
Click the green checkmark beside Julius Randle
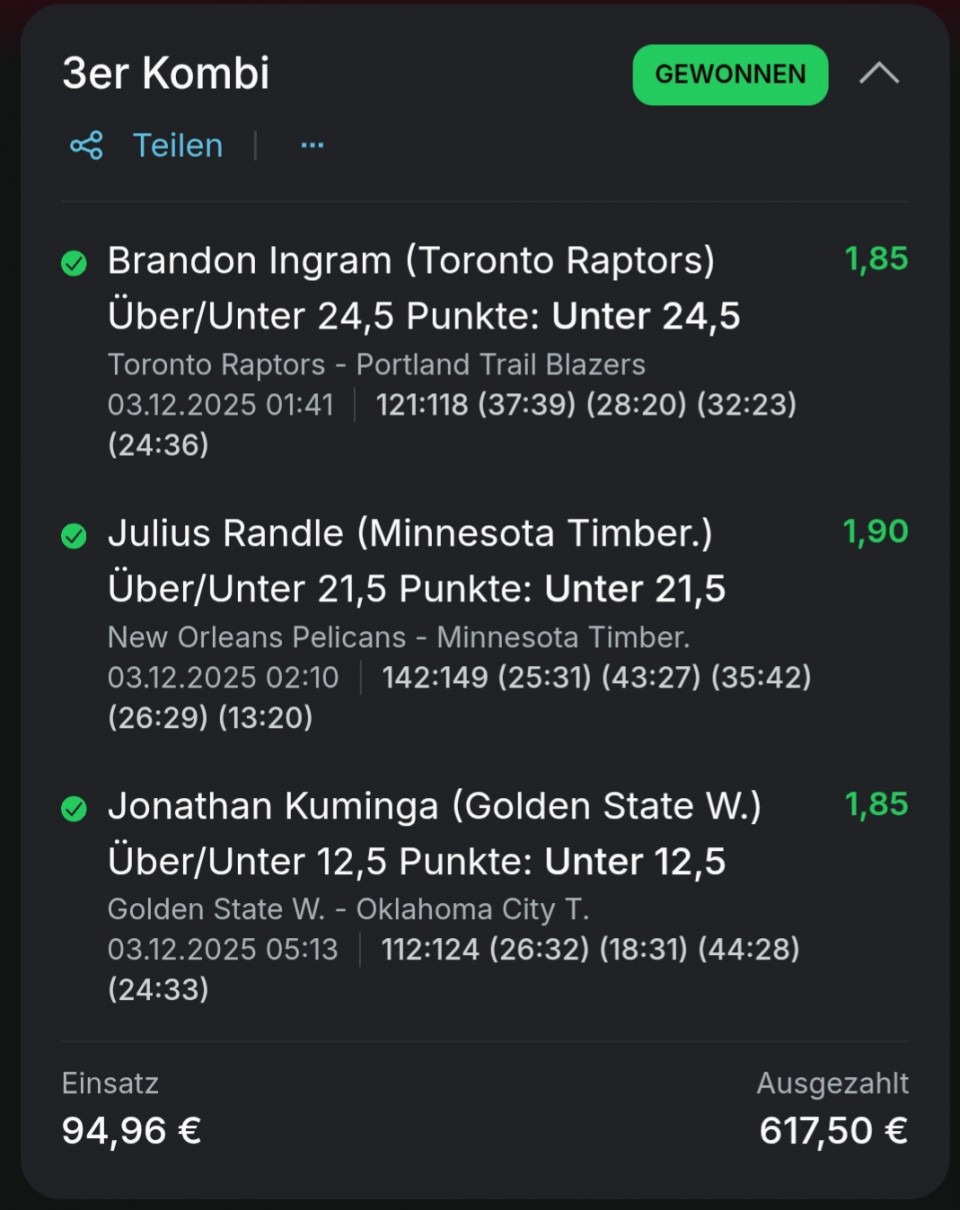(x=74, y=537)
